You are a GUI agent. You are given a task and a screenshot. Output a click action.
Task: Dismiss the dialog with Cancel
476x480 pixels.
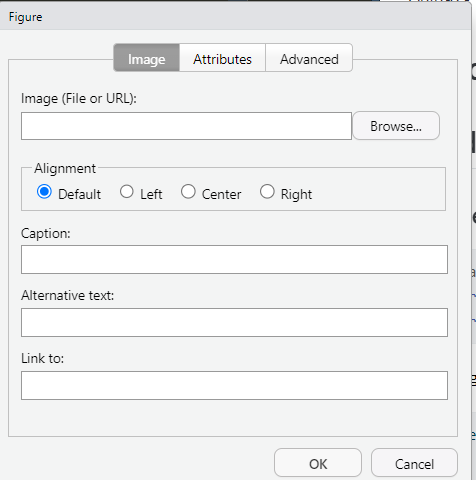[414, 463]
